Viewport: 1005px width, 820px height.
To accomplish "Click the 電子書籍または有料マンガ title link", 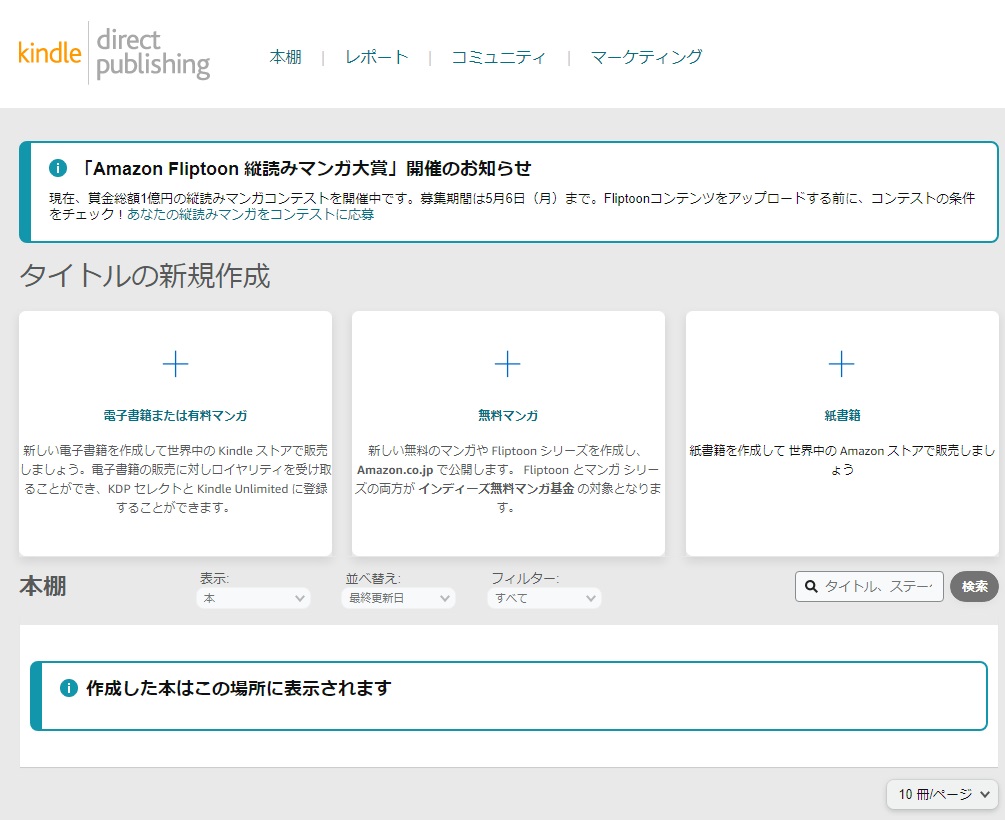I will coord(175,415).
